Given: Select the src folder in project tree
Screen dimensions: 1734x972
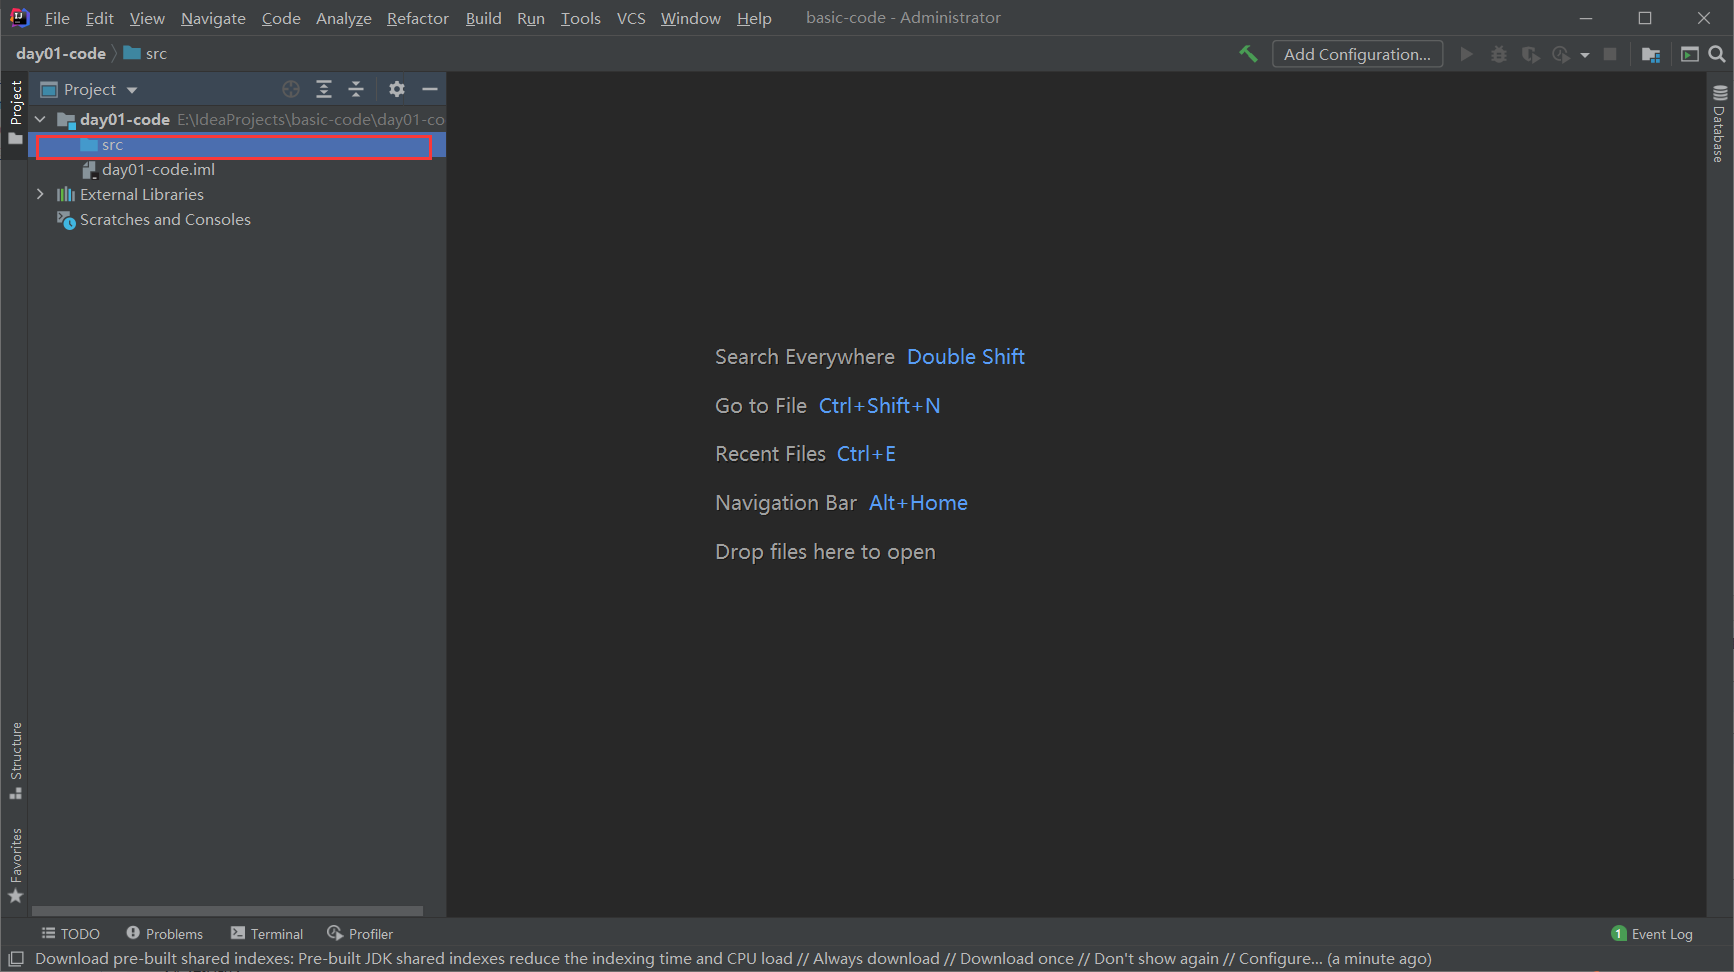Looking at the screenshot, I should [x=237, y=145].
